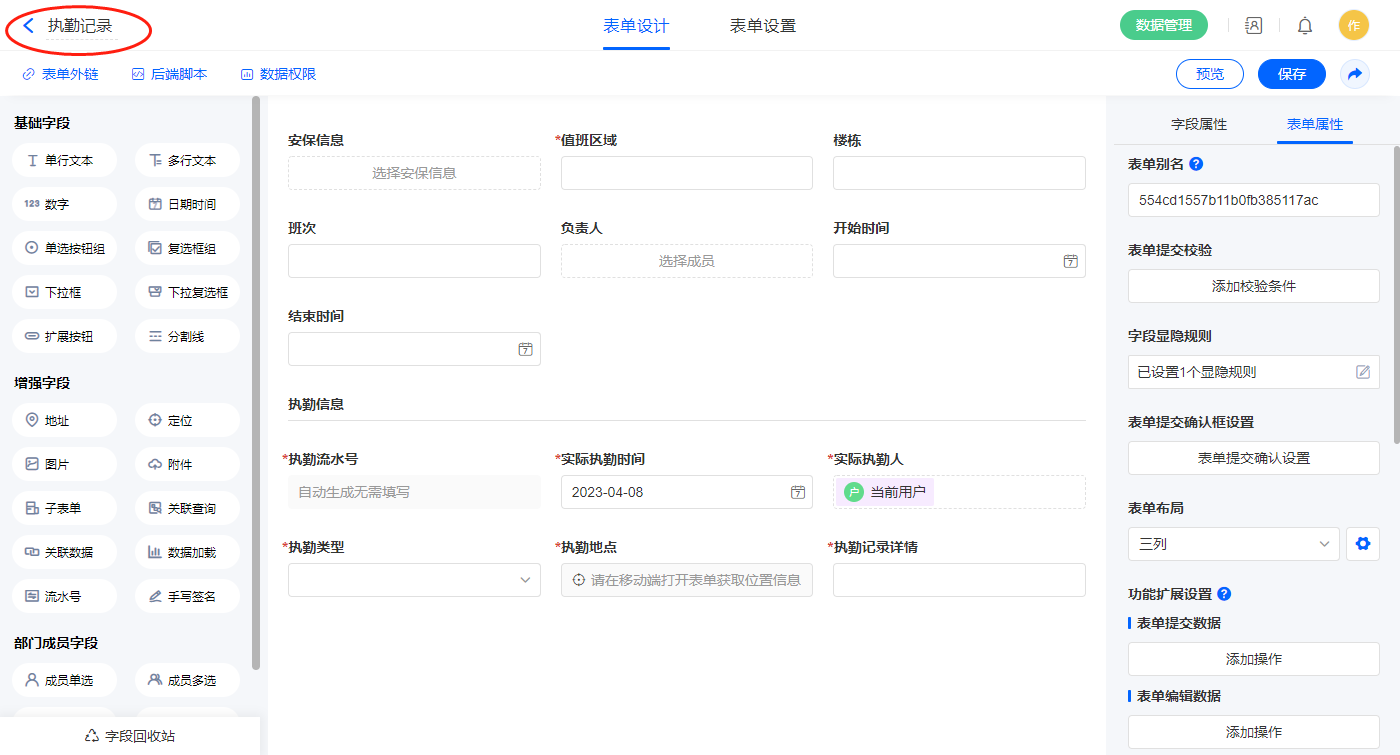Expand the 执勤类型 dropdown
Viewport: 1400px width, 755px height.
point(525,580)
